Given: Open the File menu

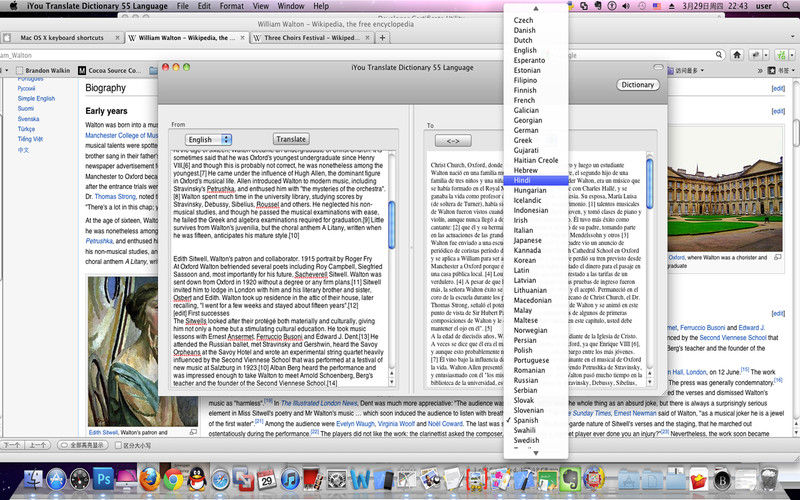Looking at the screenshot, I should [x=182, y=6].
